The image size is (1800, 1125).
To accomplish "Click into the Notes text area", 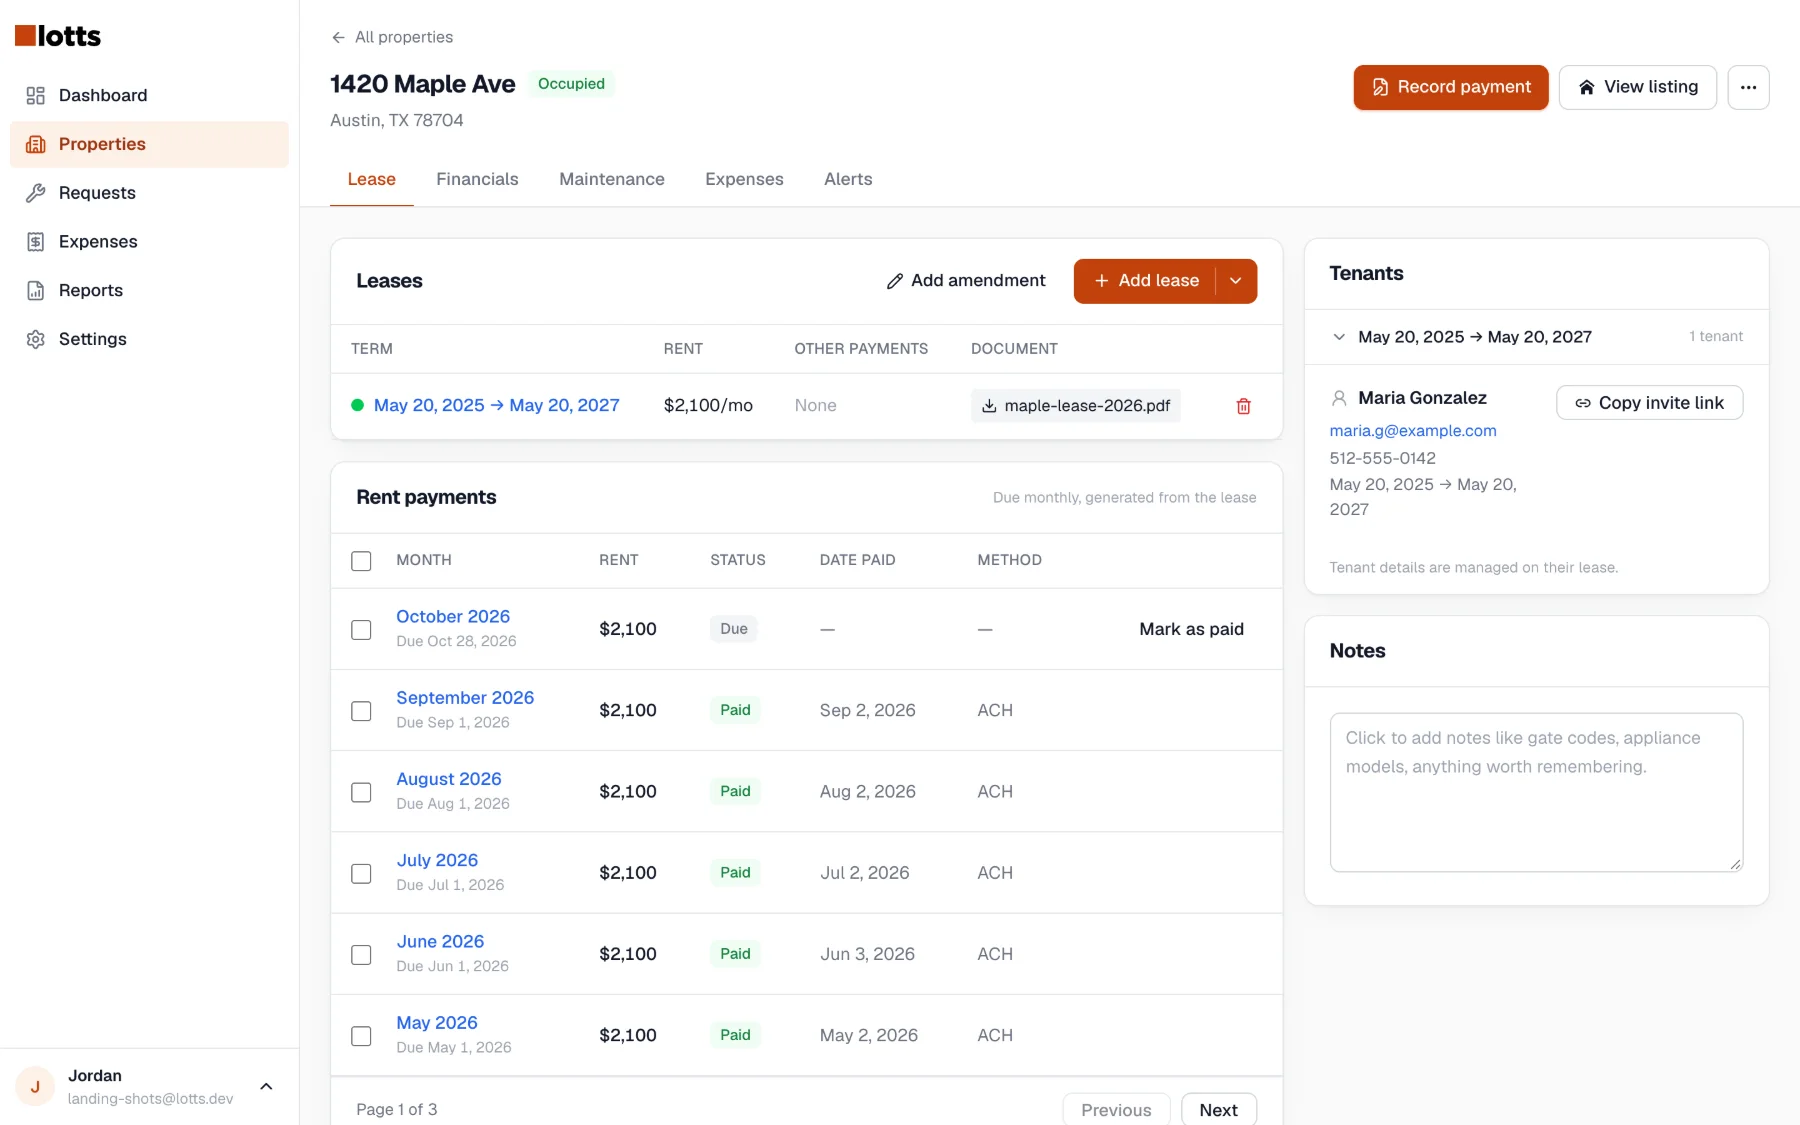I will [1536, 792].
